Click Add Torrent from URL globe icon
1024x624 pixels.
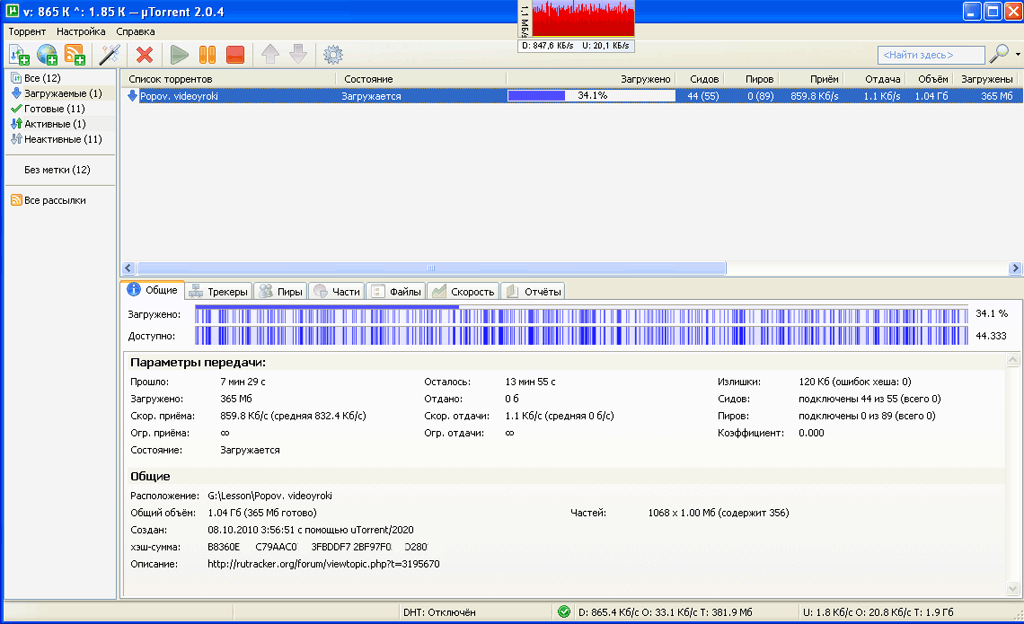[x=47, y=55]
